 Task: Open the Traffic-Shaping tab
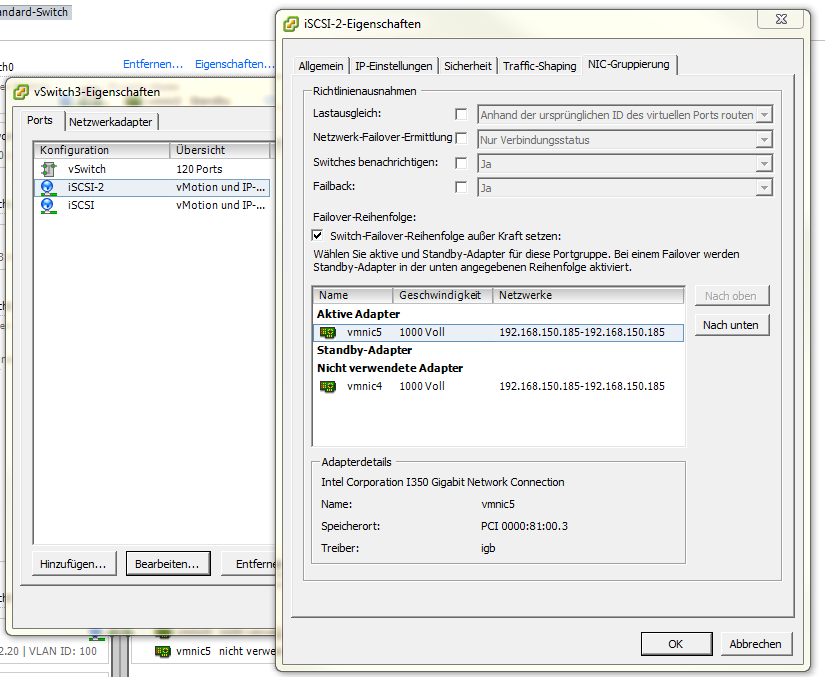click(x=539, y=66)
